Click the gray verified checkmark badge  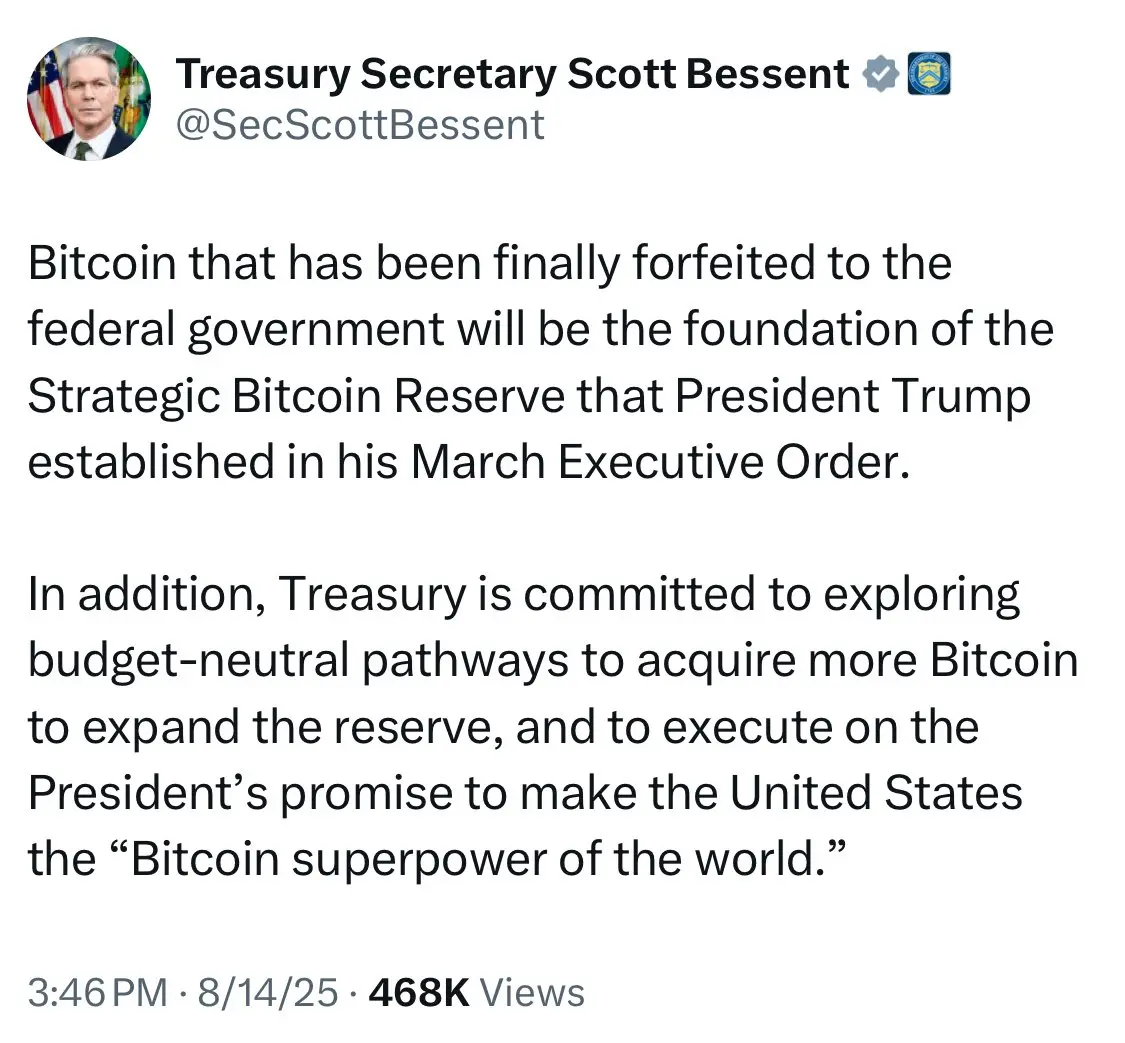pos(880,74)
